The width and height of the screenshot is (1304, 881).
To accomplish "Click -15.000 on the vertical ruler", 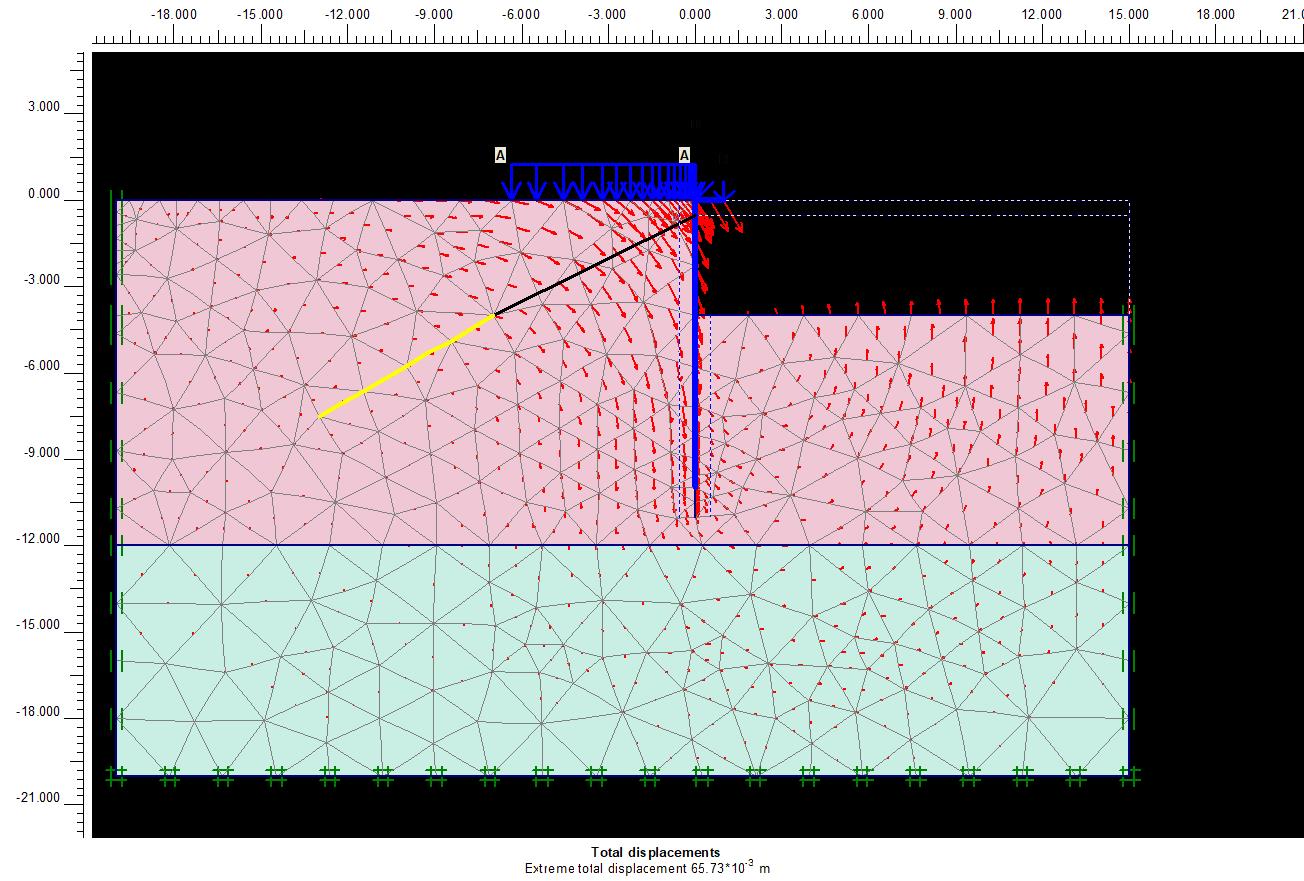I will (x=38, y=625).
